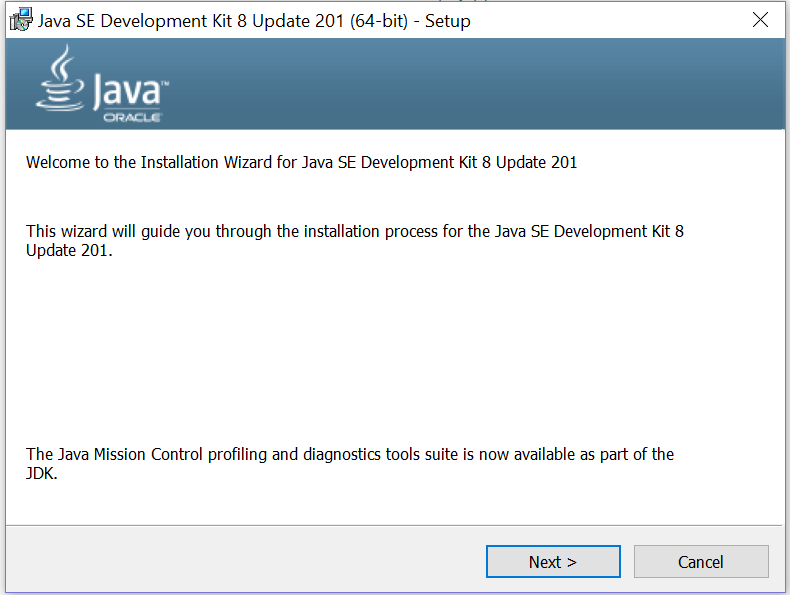Click the (64-bit) text in title bar
The width and height of the screenshot is (790, 595).
point(378,21)
